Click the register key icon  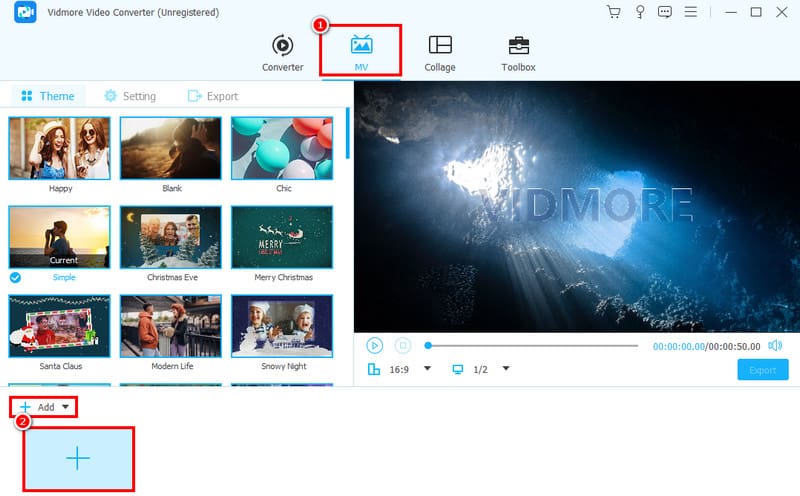coord(639,12)
